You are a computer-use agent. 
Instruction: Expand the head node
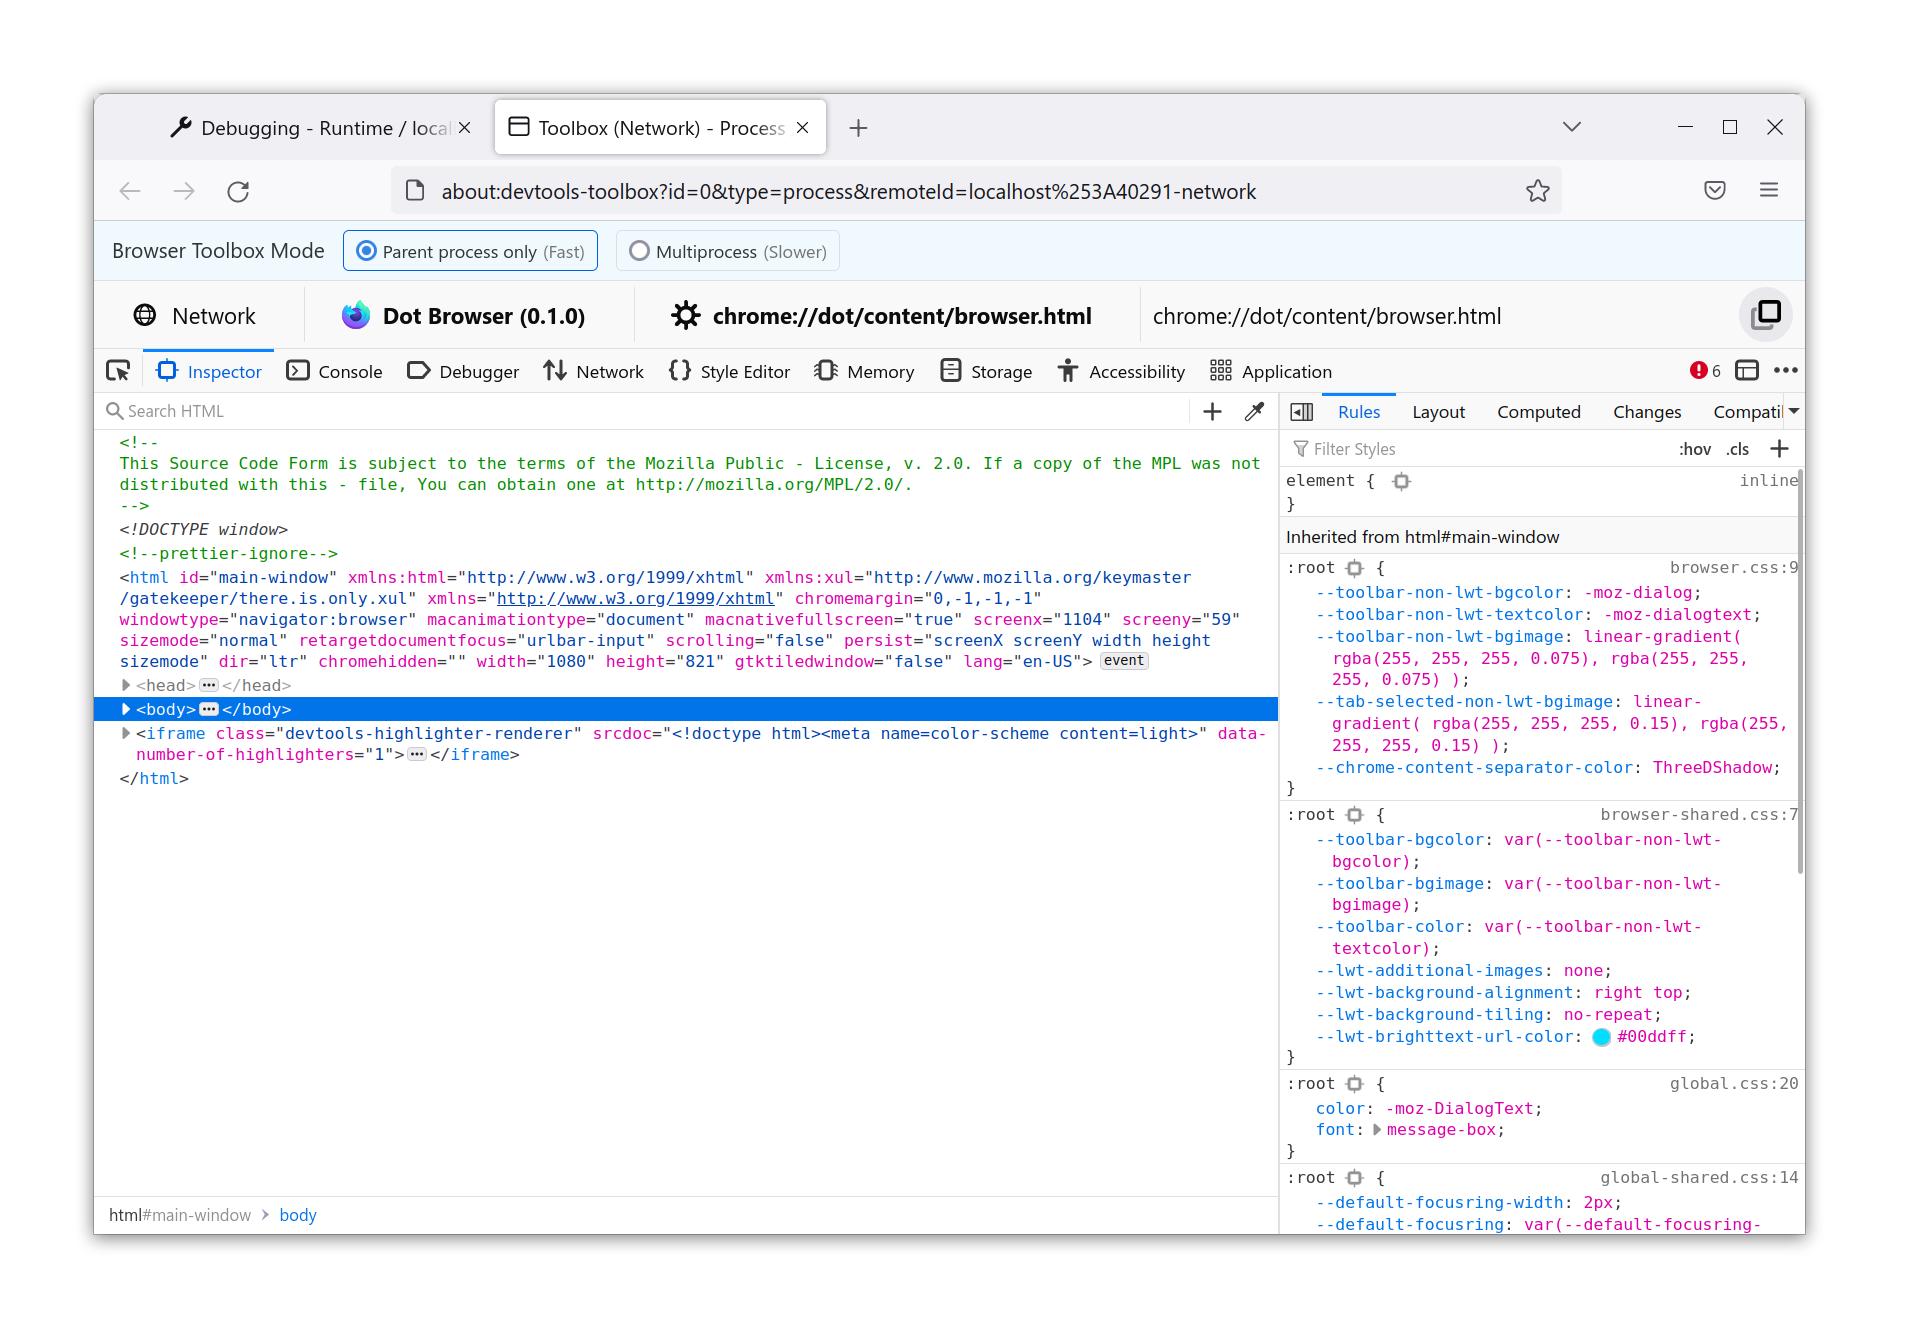pyautogui.click(x=126, y=685)
